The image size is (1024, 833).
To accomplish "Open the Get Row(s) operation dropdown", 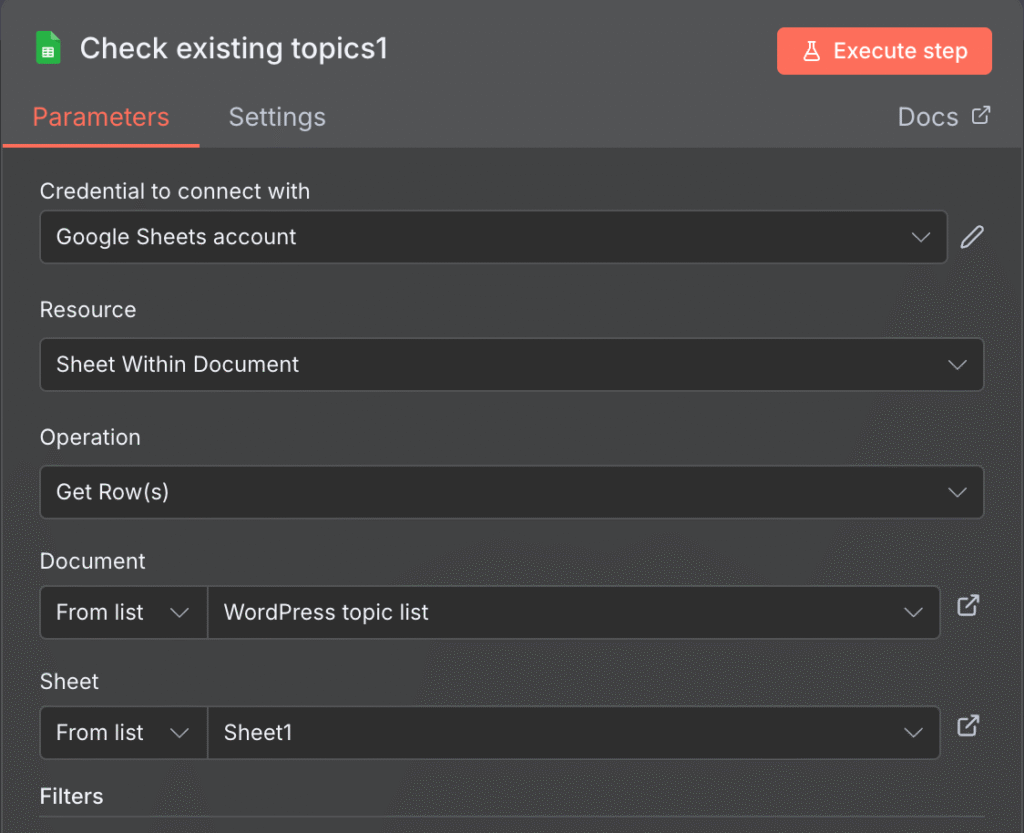I will click(x=511, y=492).
